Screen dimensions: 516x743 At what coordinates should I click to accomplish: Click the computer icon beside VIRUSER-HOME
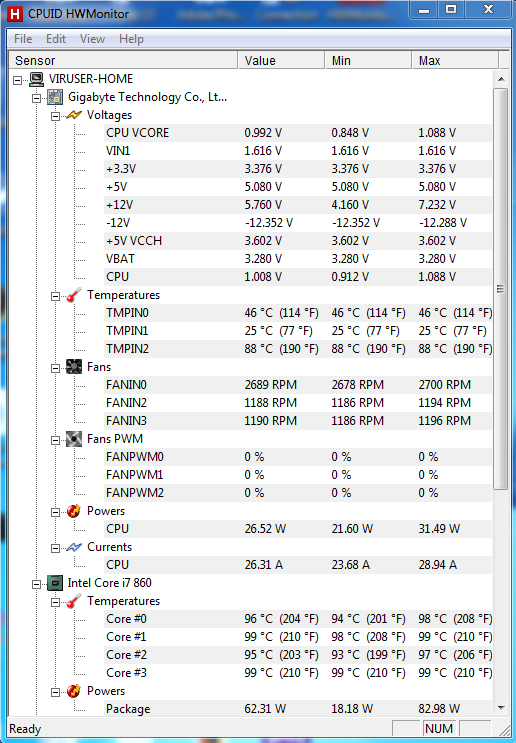(x=36, y=79)
